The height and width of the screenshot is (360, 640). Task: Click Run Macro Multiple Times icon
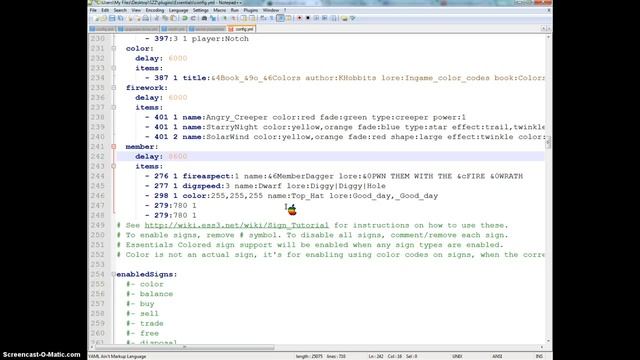pos(324,18)
